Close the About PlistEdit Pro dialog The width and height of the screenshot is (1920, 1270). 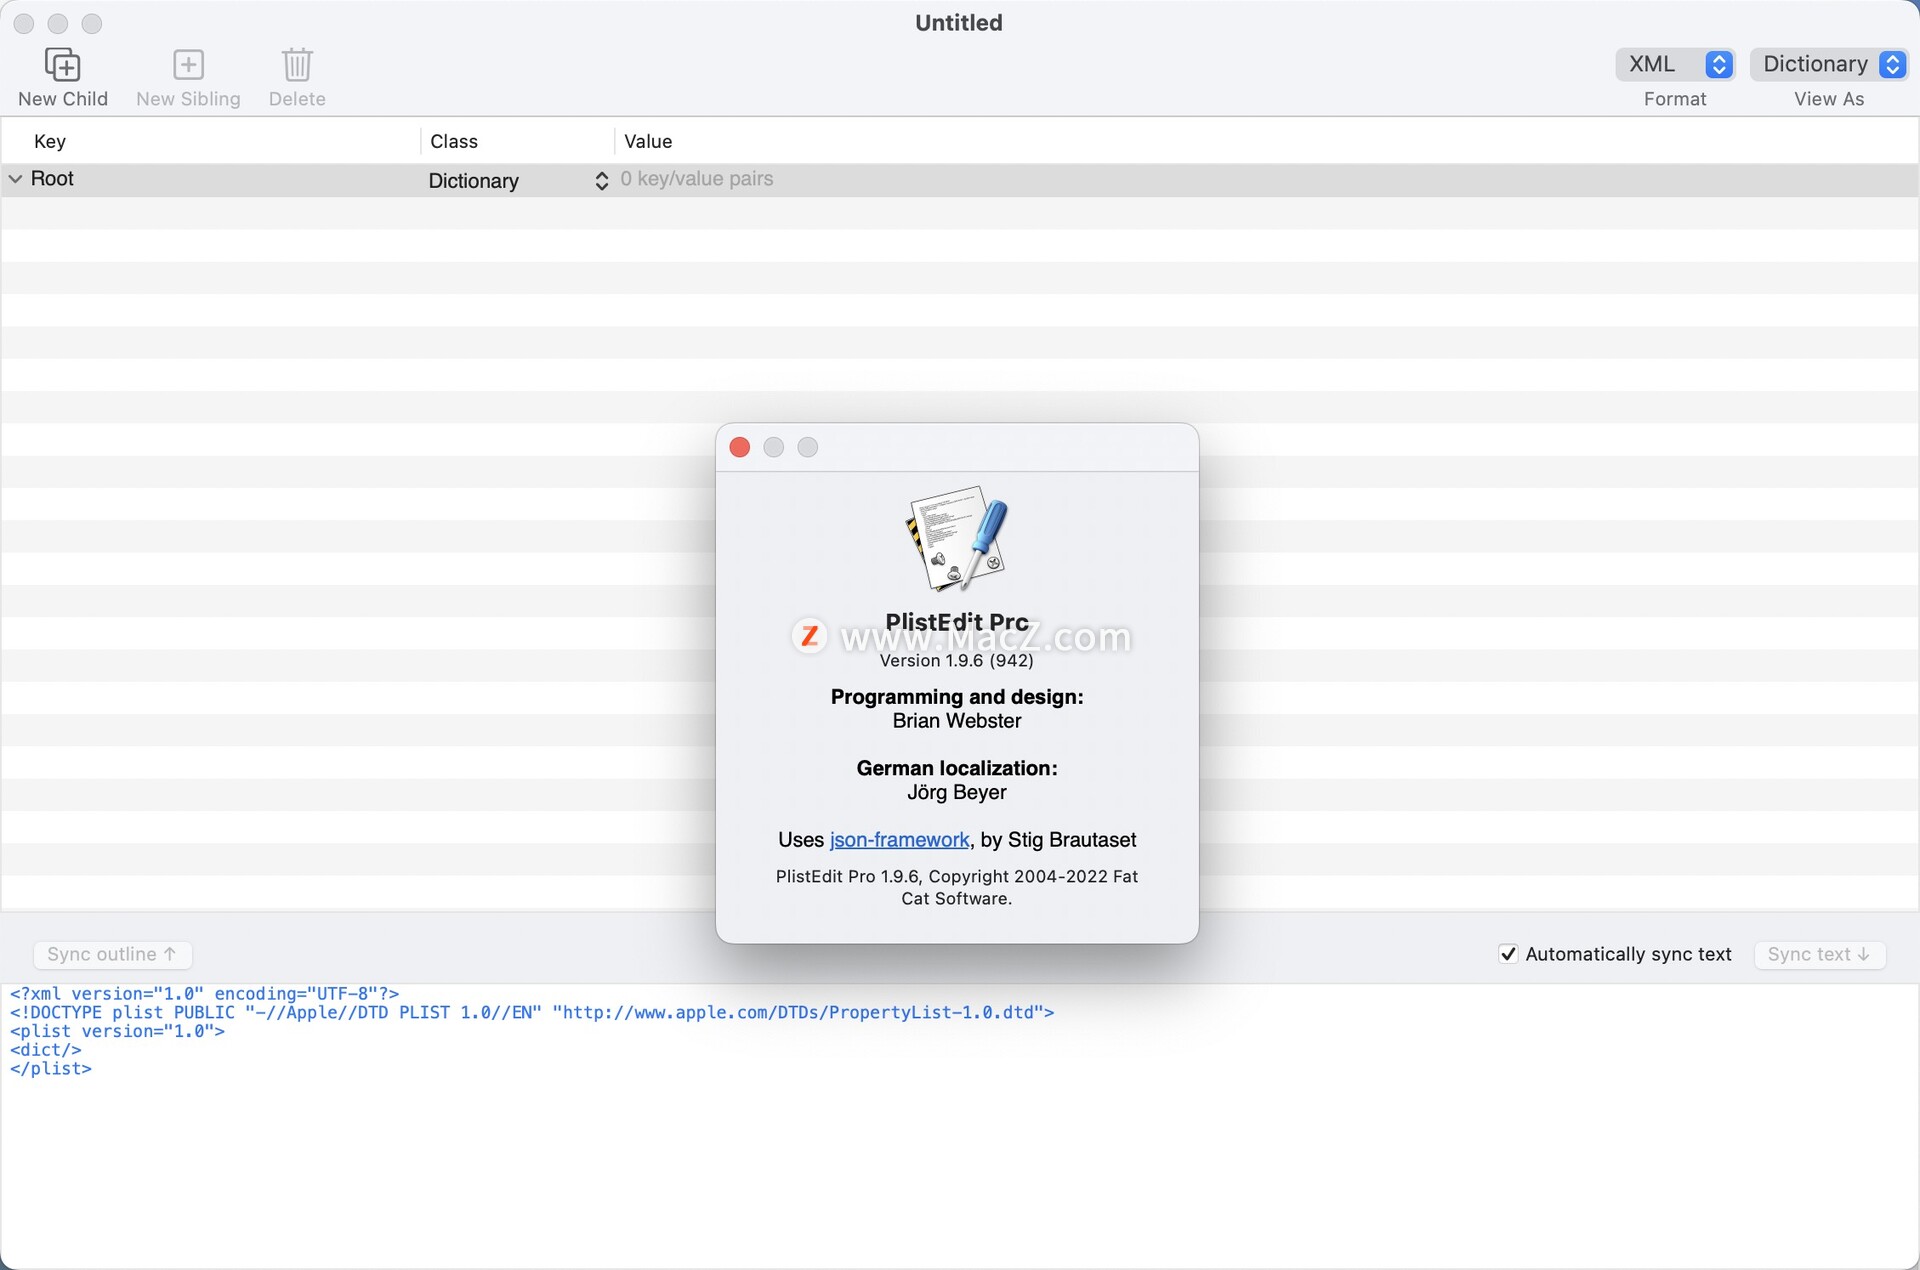coord(740,447)
